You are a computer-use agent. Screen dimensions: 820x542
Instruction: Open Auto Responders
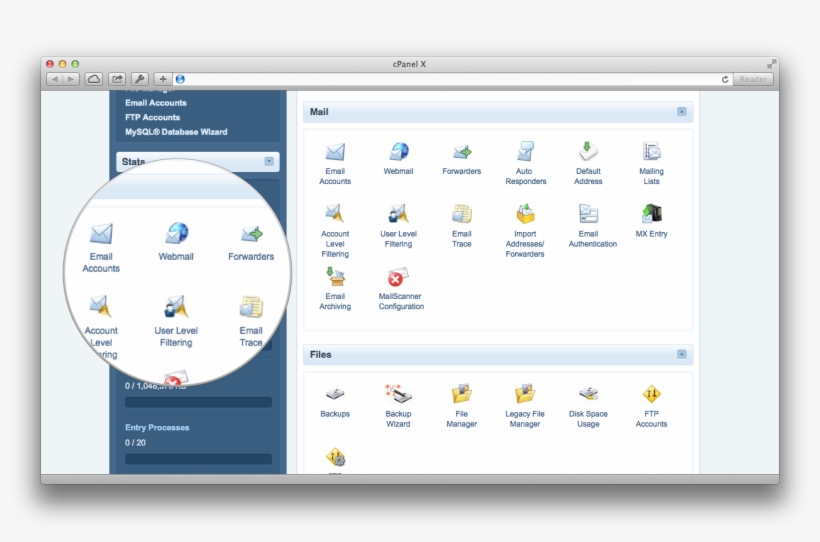(x=525, y=162)
